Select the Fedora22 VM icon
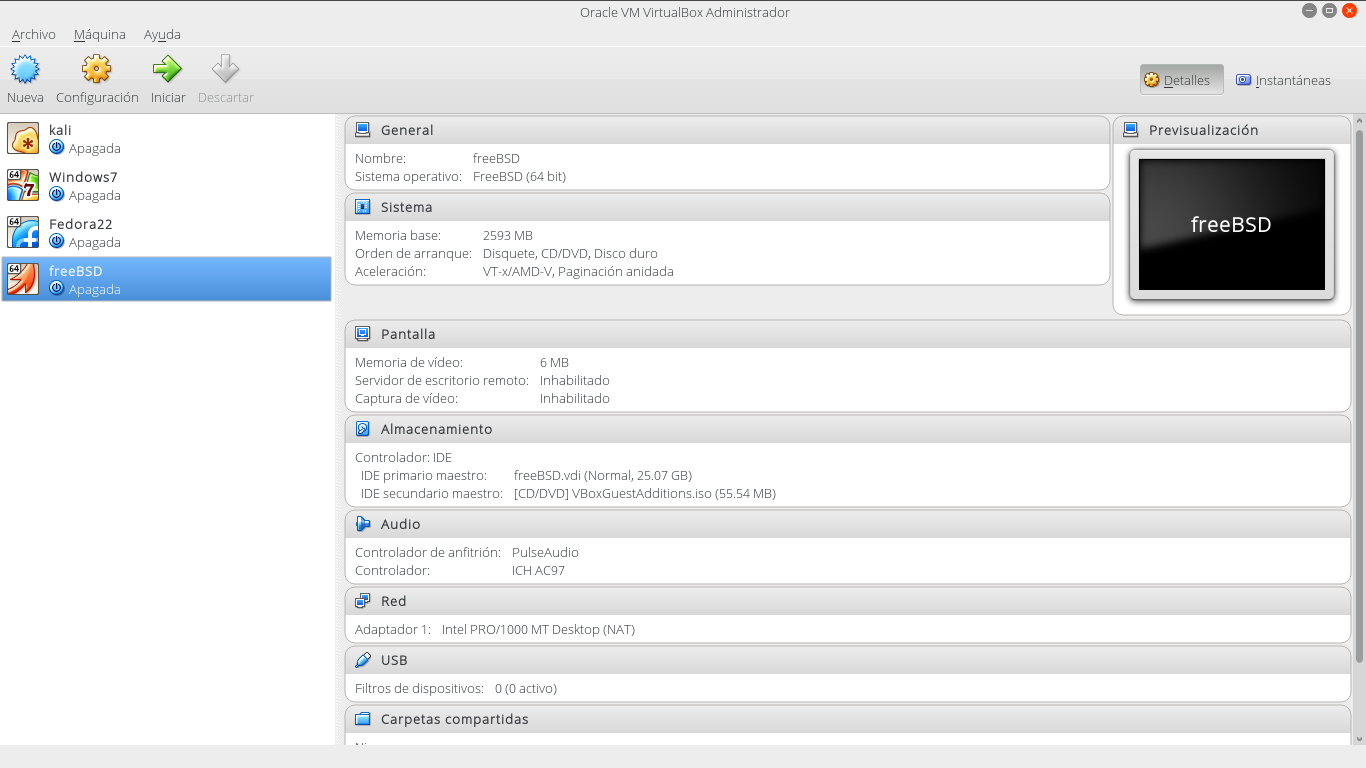This screenshot has width=1366, height=768. pos(23,232)
